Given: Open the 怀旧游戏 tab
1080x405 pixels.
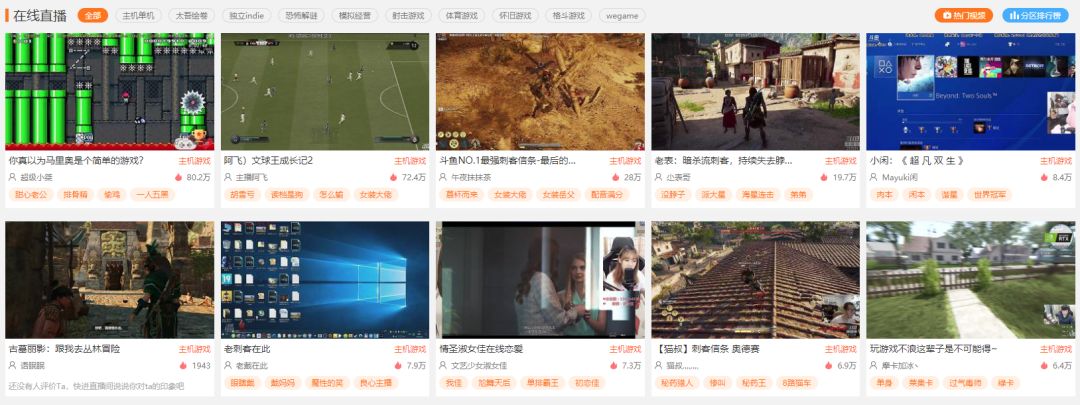Looking at the screenshot, I should [515, 15].
